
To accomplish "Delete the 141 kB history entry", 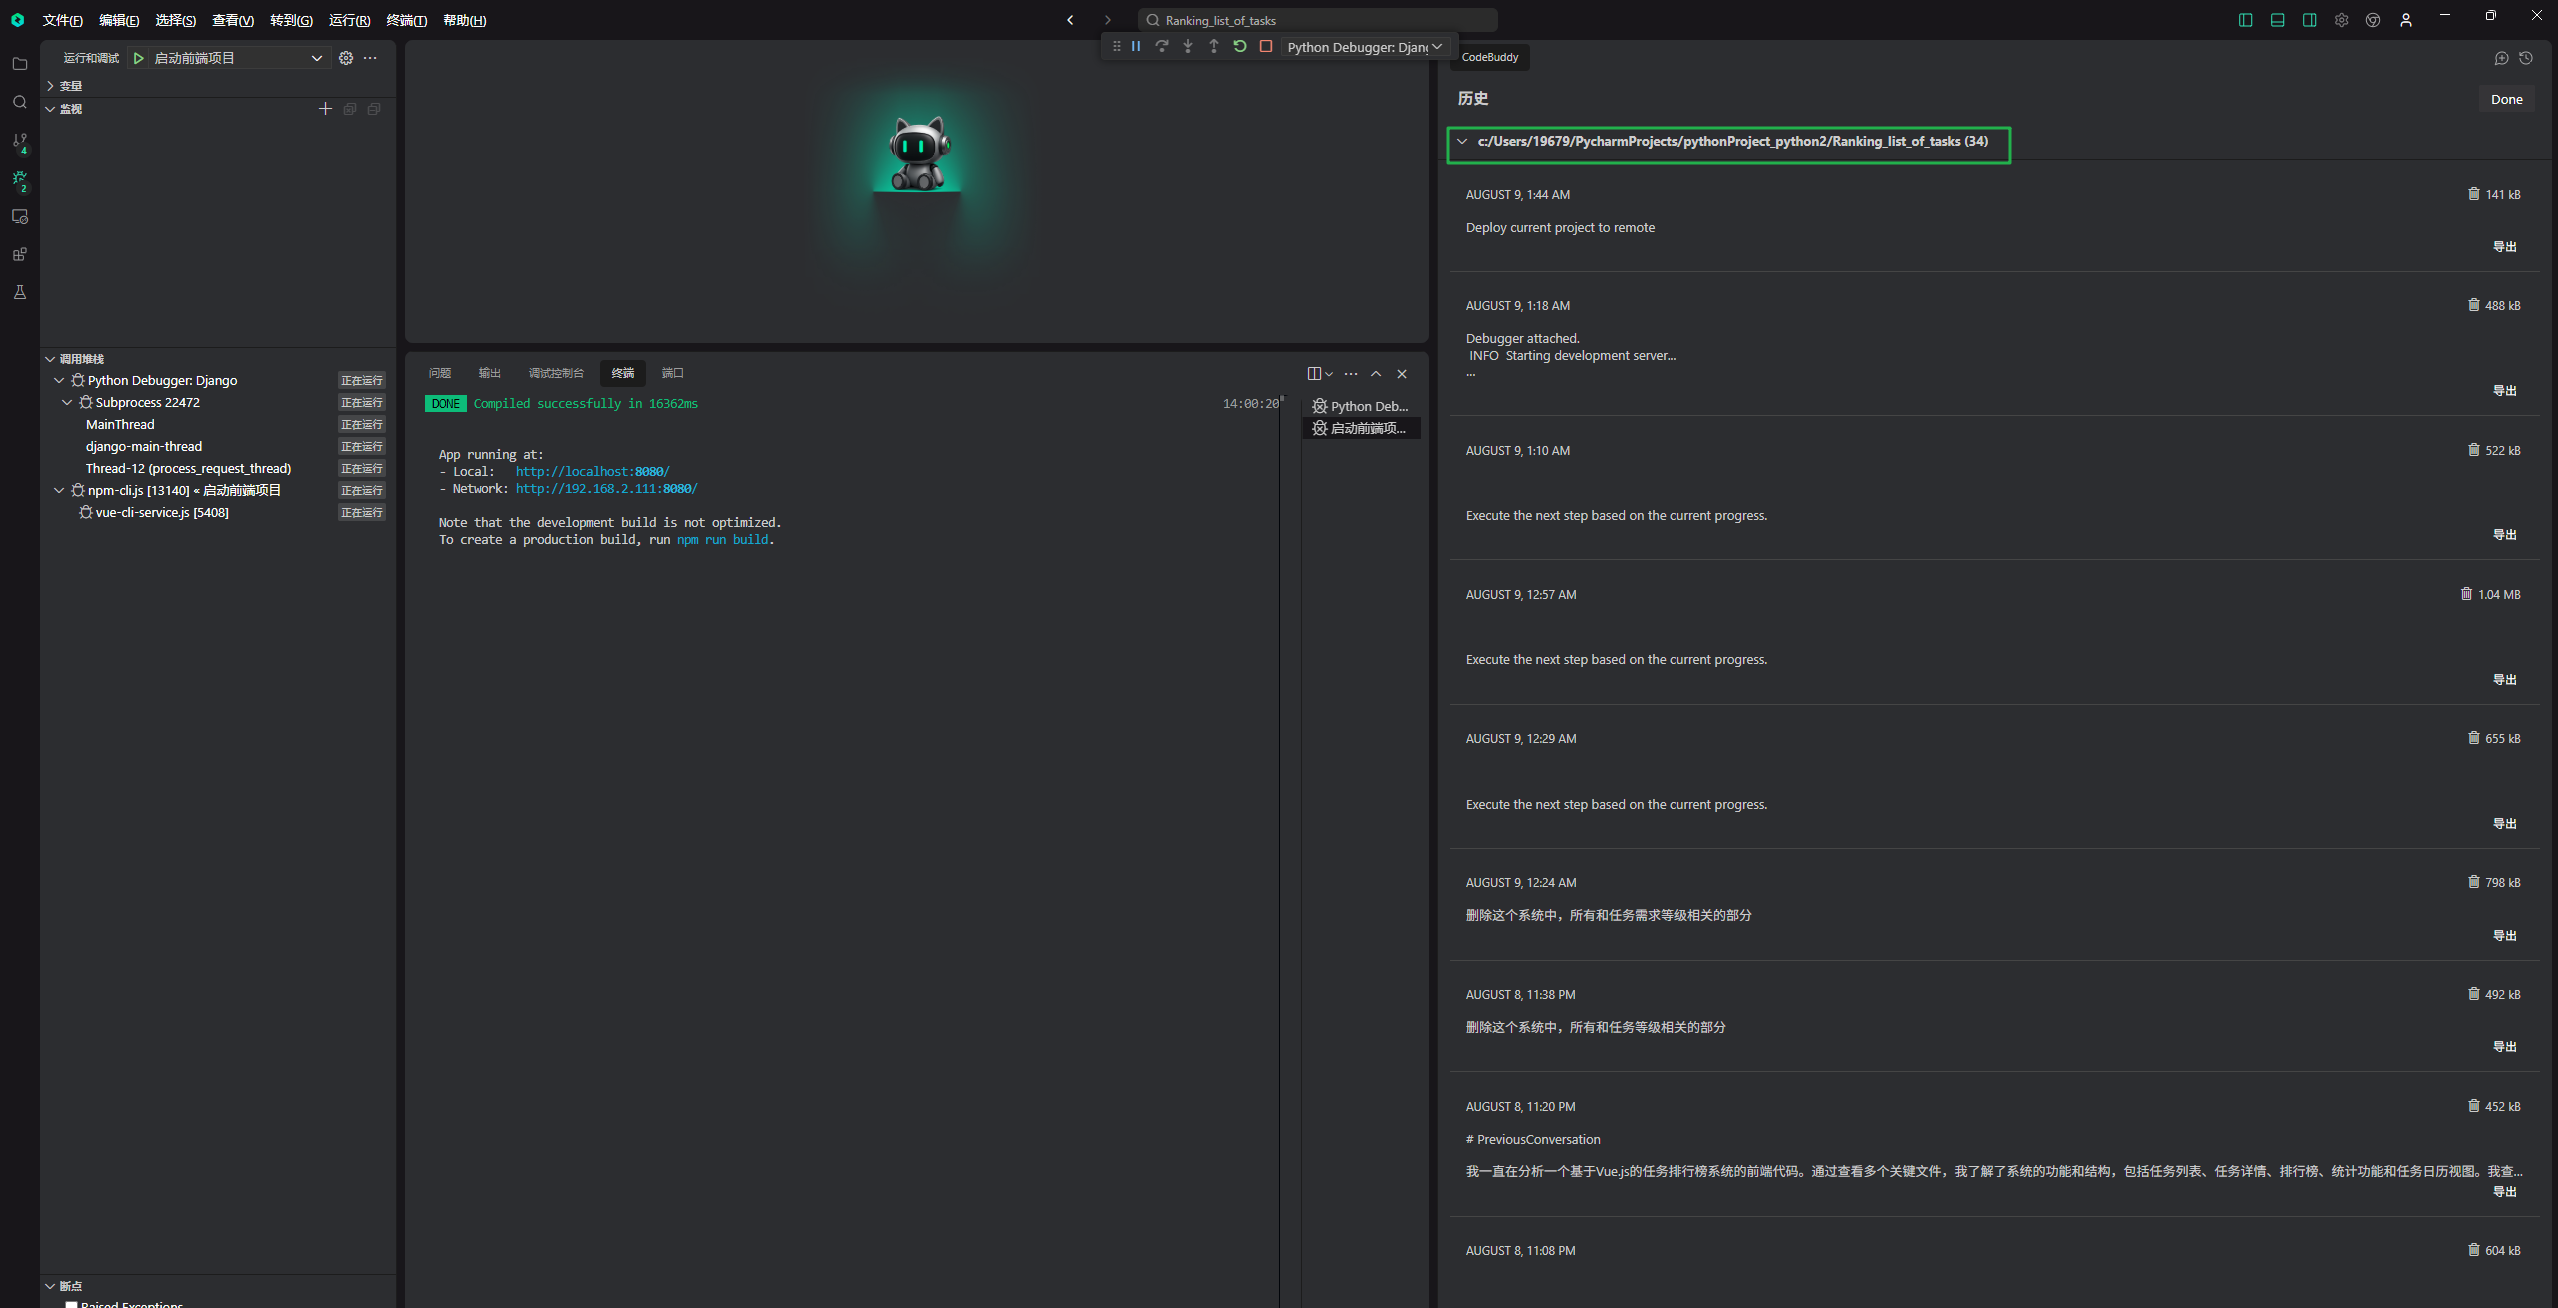I will [2473, 194].
